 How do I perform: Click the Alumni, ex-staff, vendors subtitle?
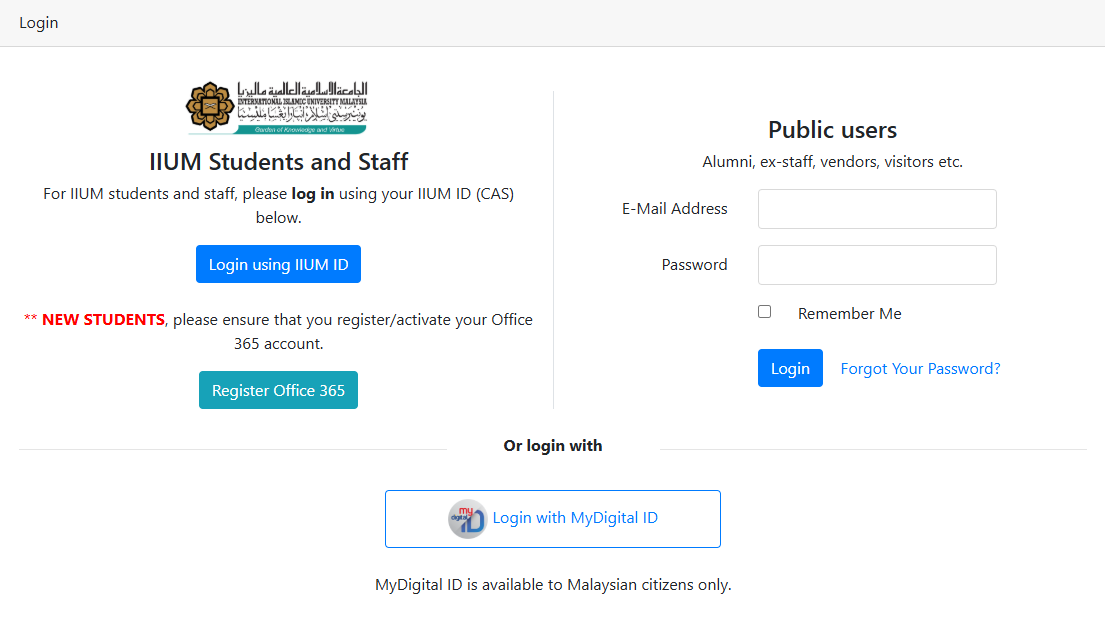832,161
